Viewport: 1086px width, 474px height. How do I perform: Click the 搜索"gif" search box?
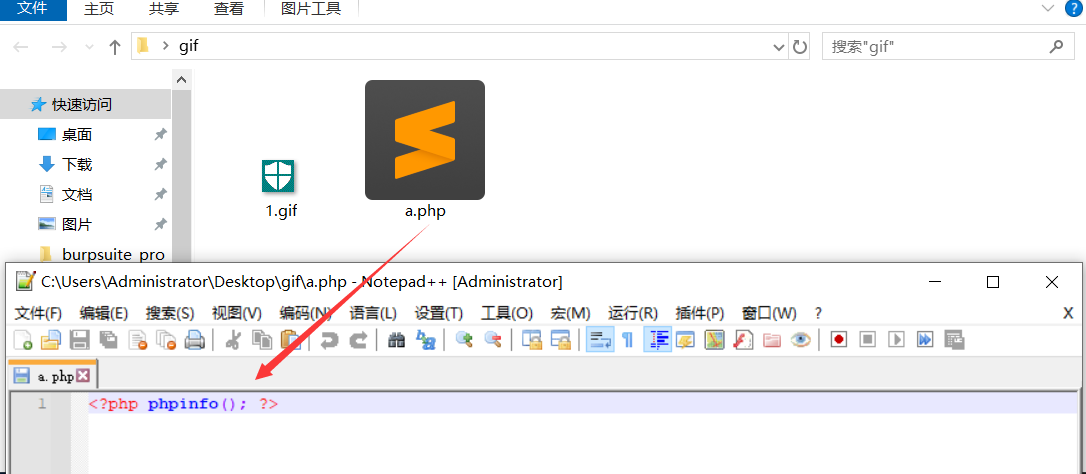(946, 47)
